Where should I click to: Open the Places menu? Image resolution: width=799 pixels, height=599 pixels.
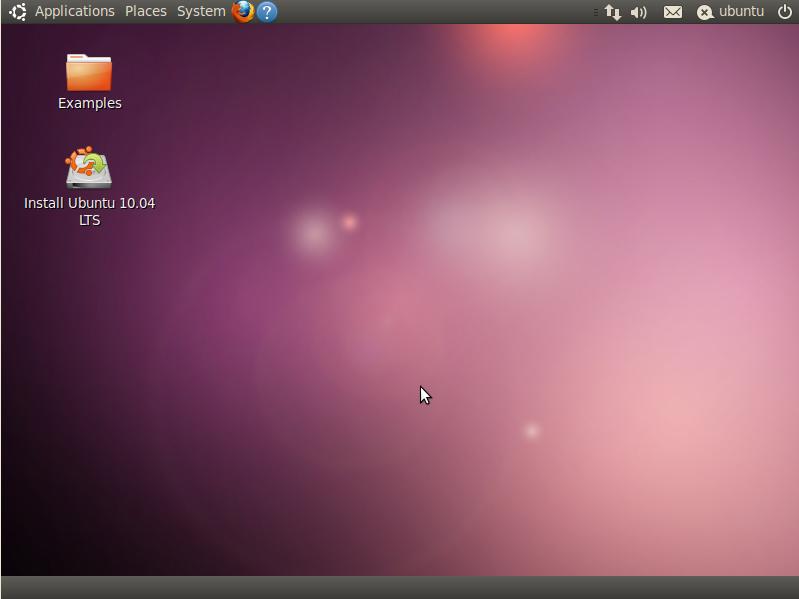(146, 11)
